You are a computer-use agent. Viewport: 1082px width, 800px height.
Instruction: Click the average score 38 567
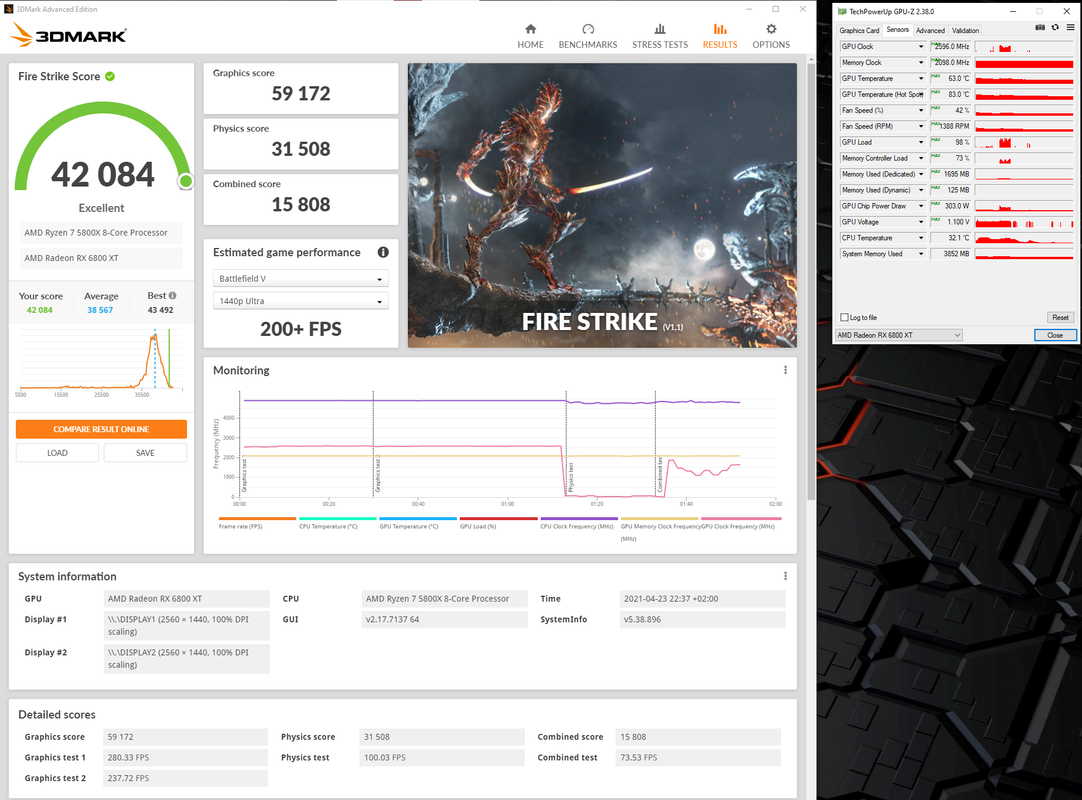point(100,310)
